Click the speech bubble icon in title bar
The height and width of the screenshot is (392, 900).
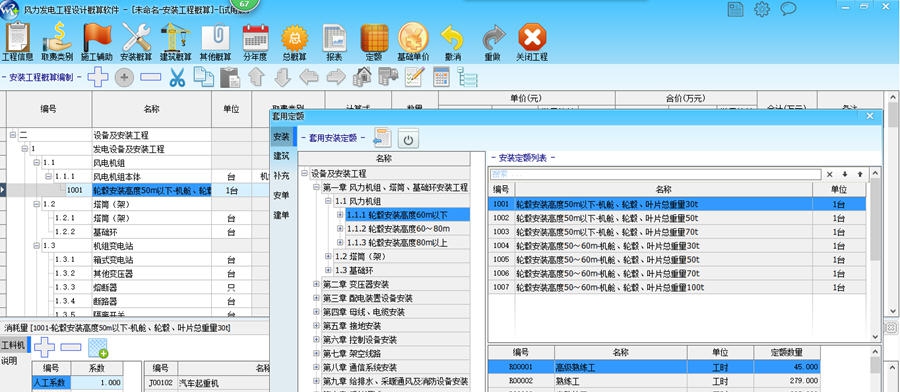tap(789, 9)
